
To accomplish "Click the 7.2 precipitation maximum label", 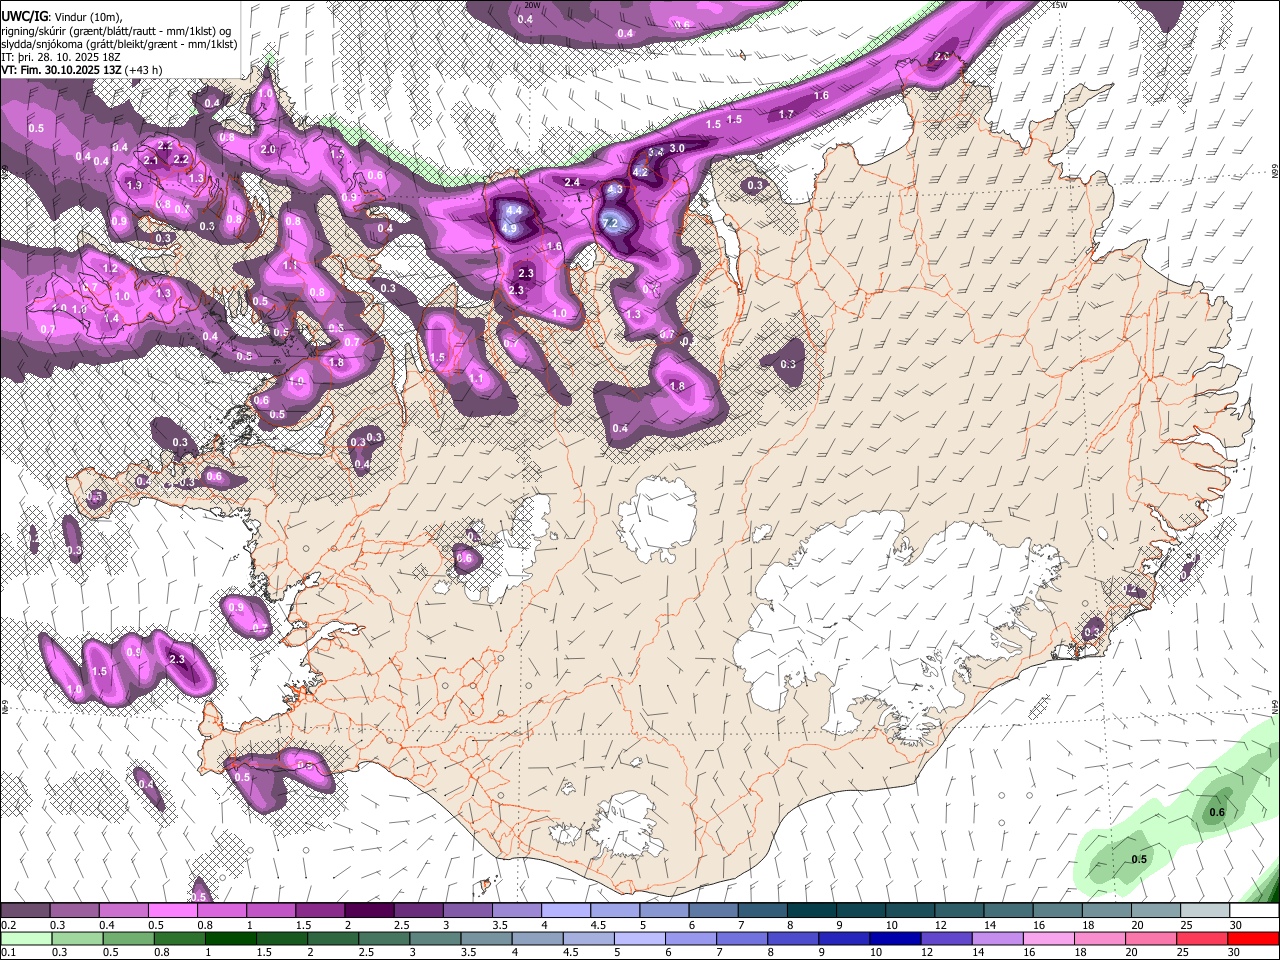I will point(610,224).
